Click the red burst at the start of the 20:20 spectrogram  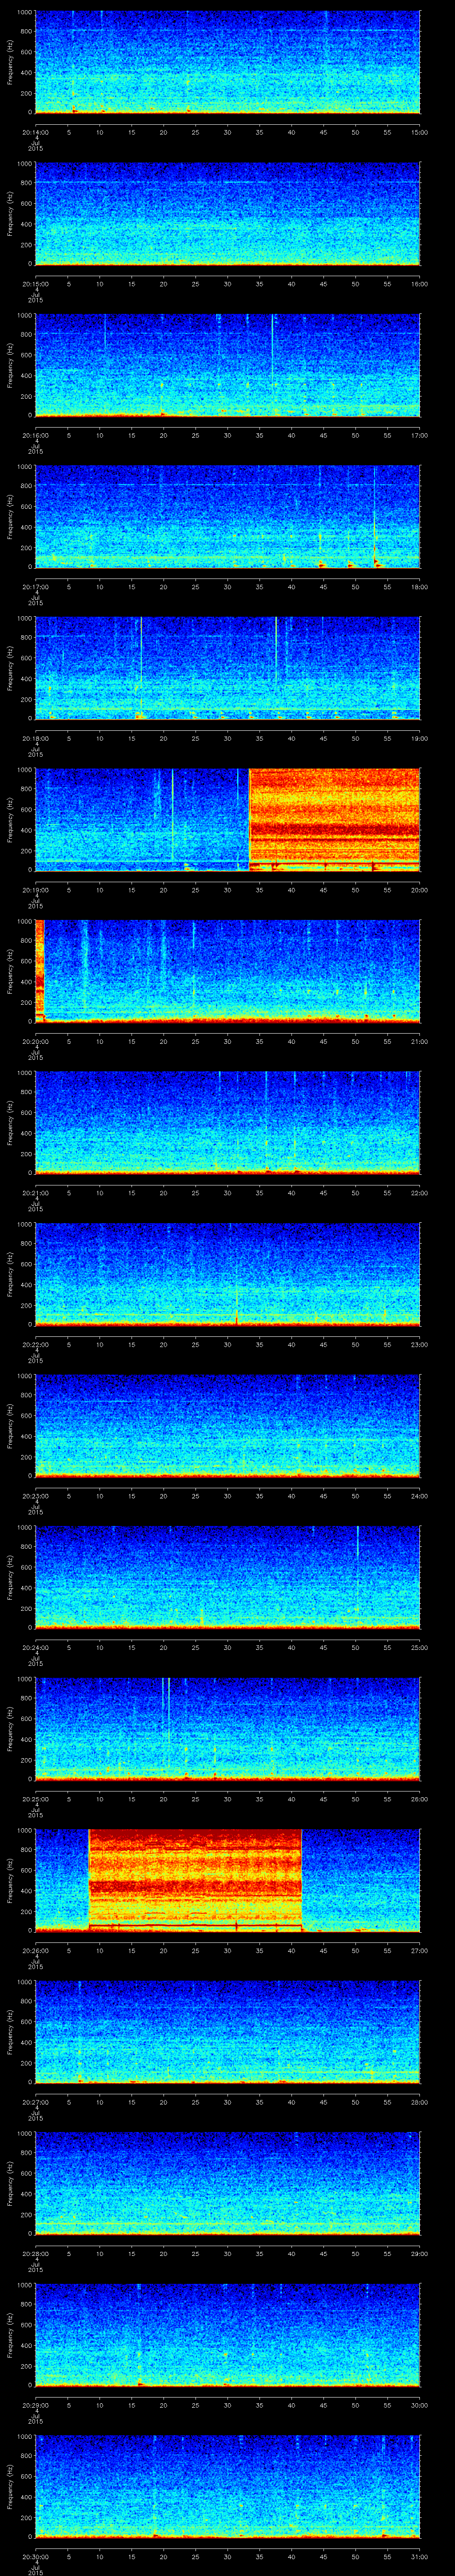(x=40, y=965)
